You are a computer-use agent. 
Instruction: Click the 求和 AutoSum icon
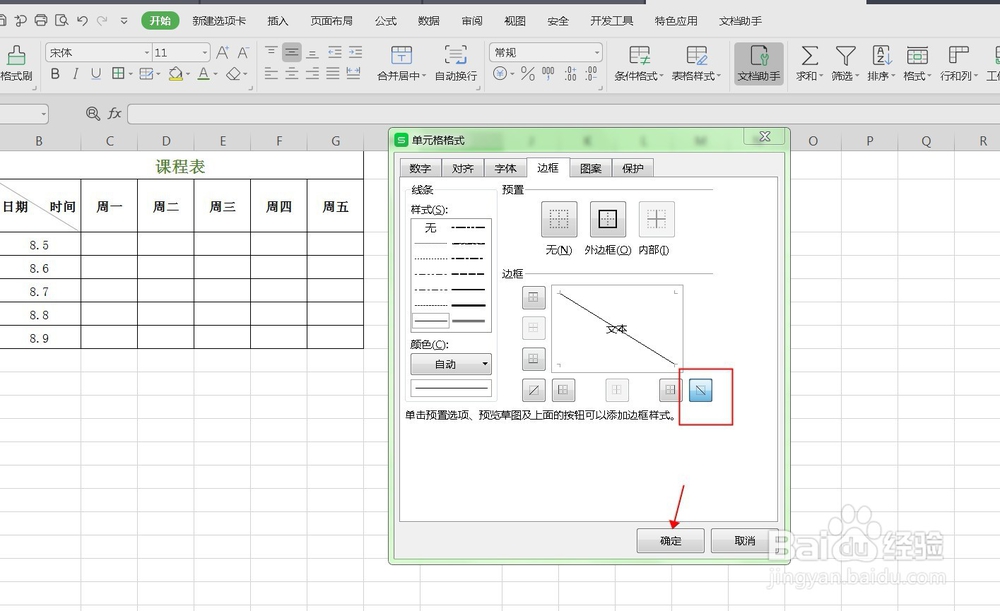click(810, 57)
